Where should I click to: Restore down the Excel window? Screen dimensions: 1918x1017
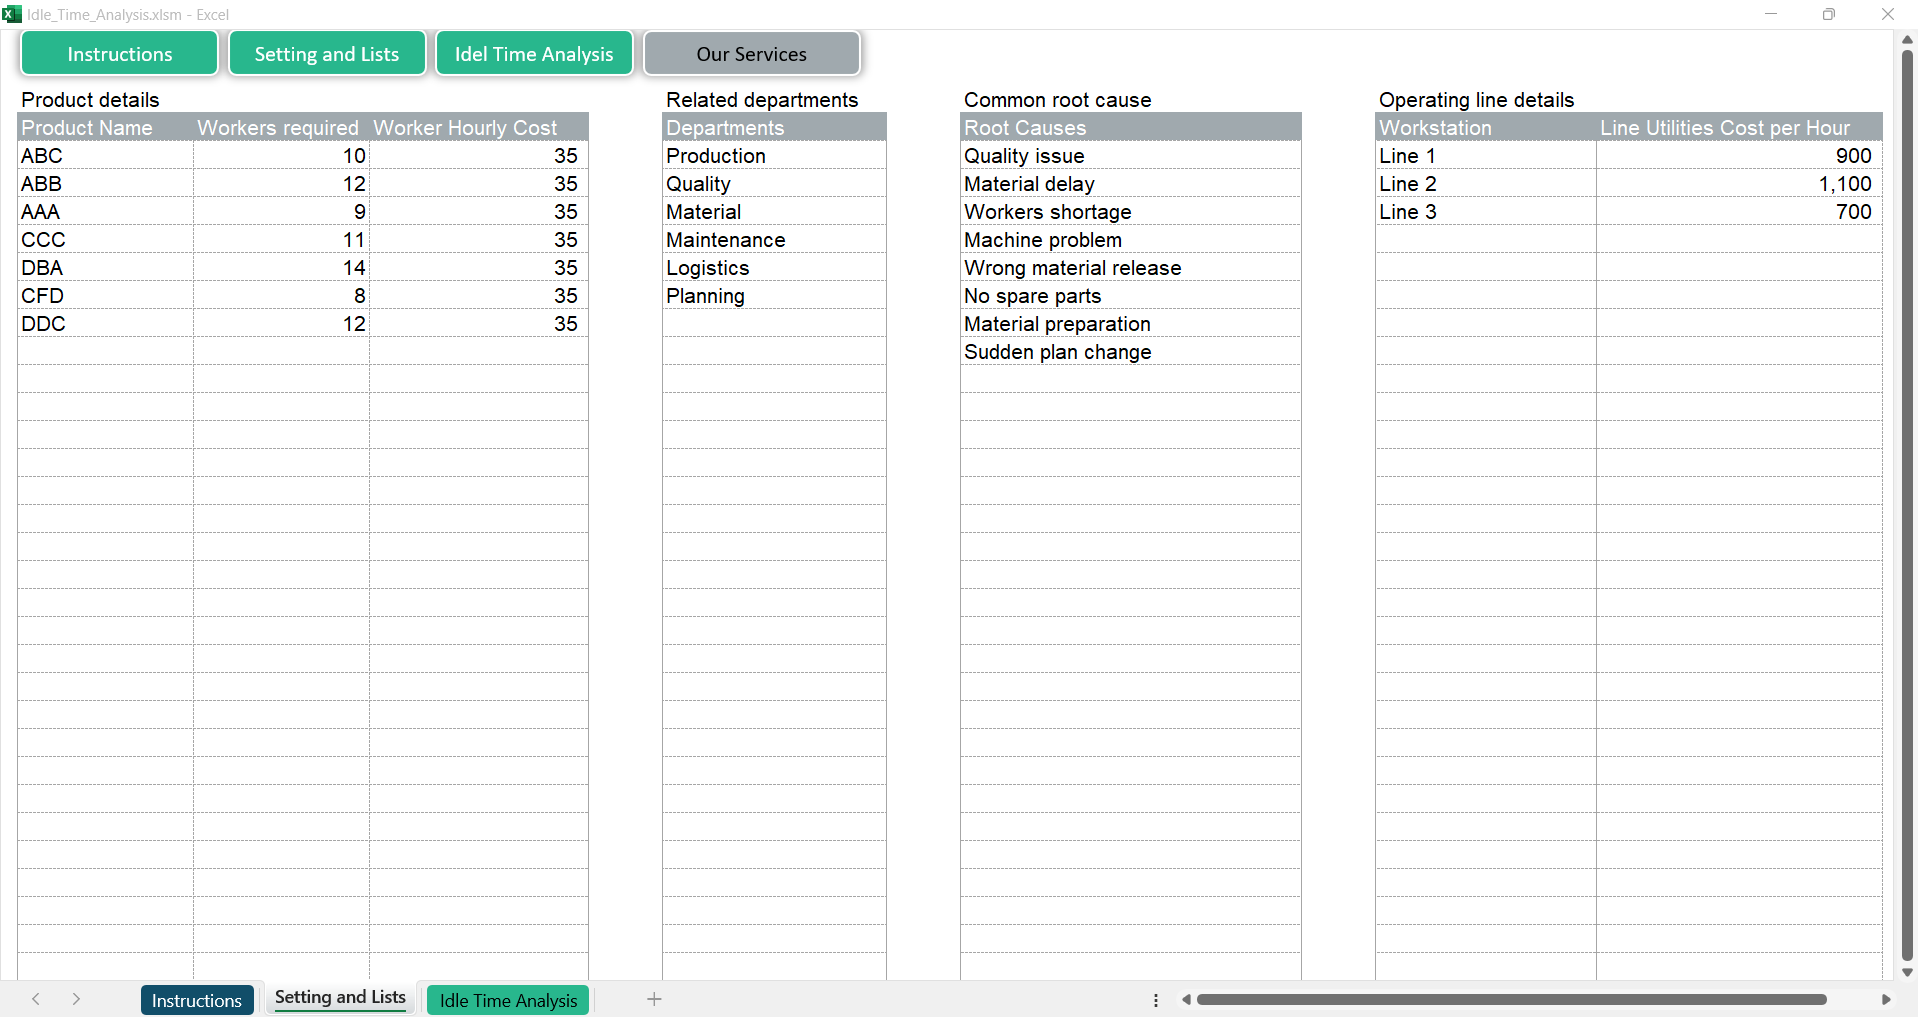(1828, 14)
